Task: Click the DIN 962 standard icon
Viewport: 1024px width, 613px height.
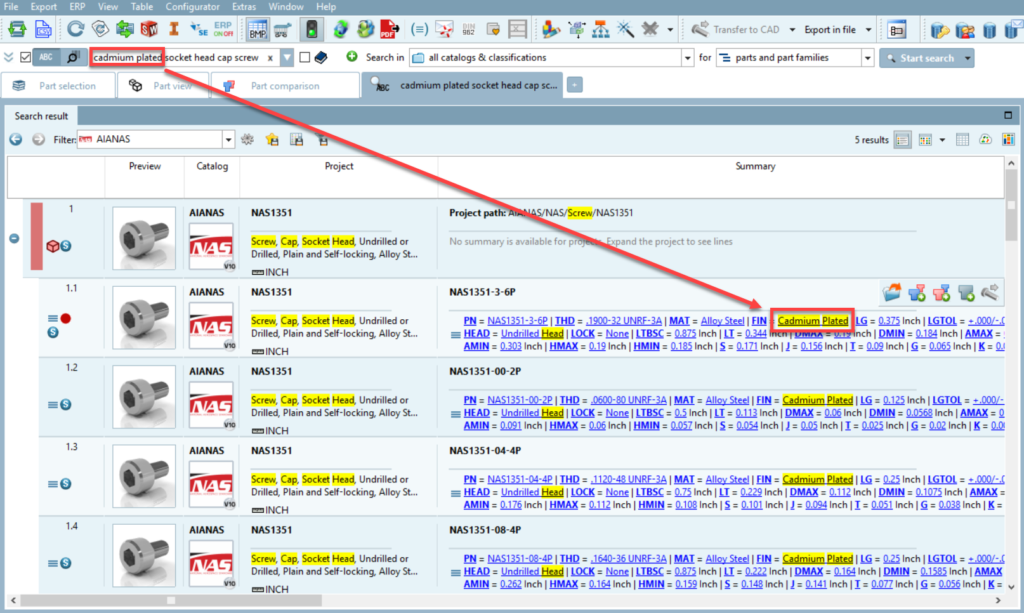Action: pos(468,29)
